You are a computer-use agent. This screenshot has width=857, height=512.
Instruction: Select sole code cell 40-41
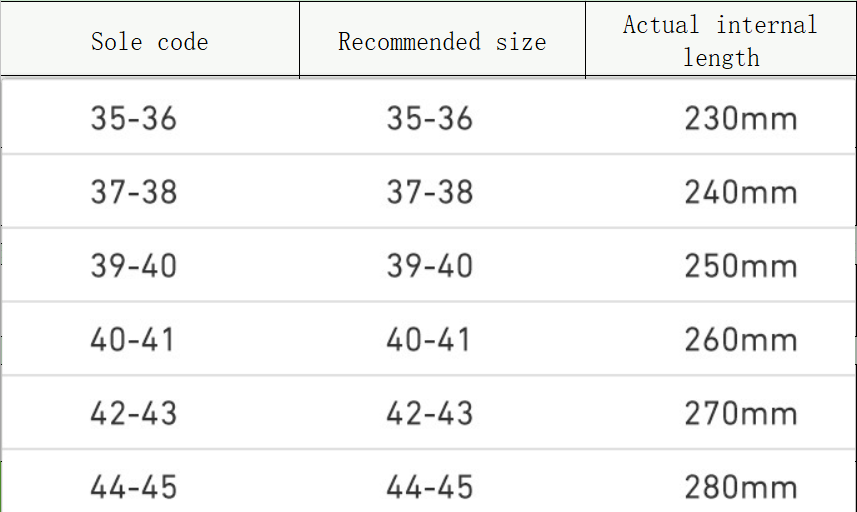tap(133, 340)
